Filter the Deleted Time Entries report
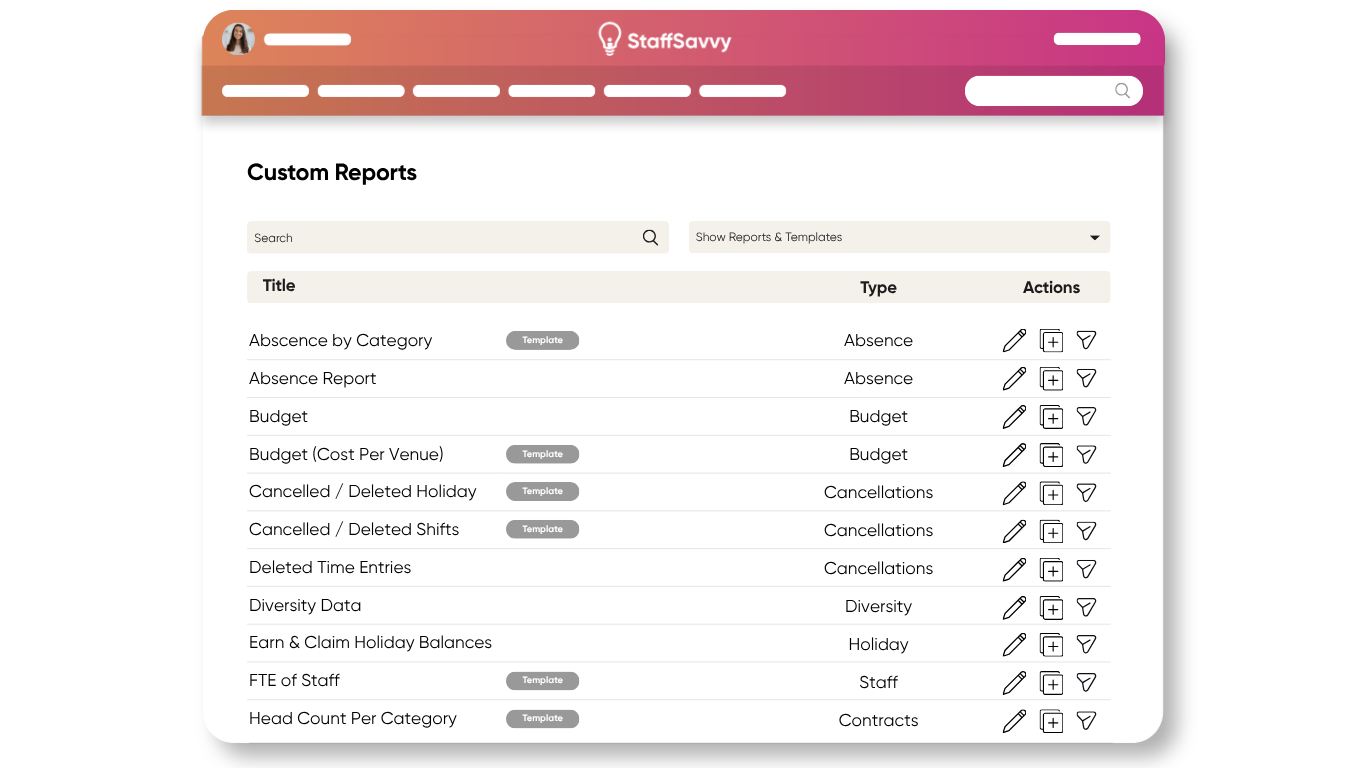1366x768 pixels. tap(1087, 569)
